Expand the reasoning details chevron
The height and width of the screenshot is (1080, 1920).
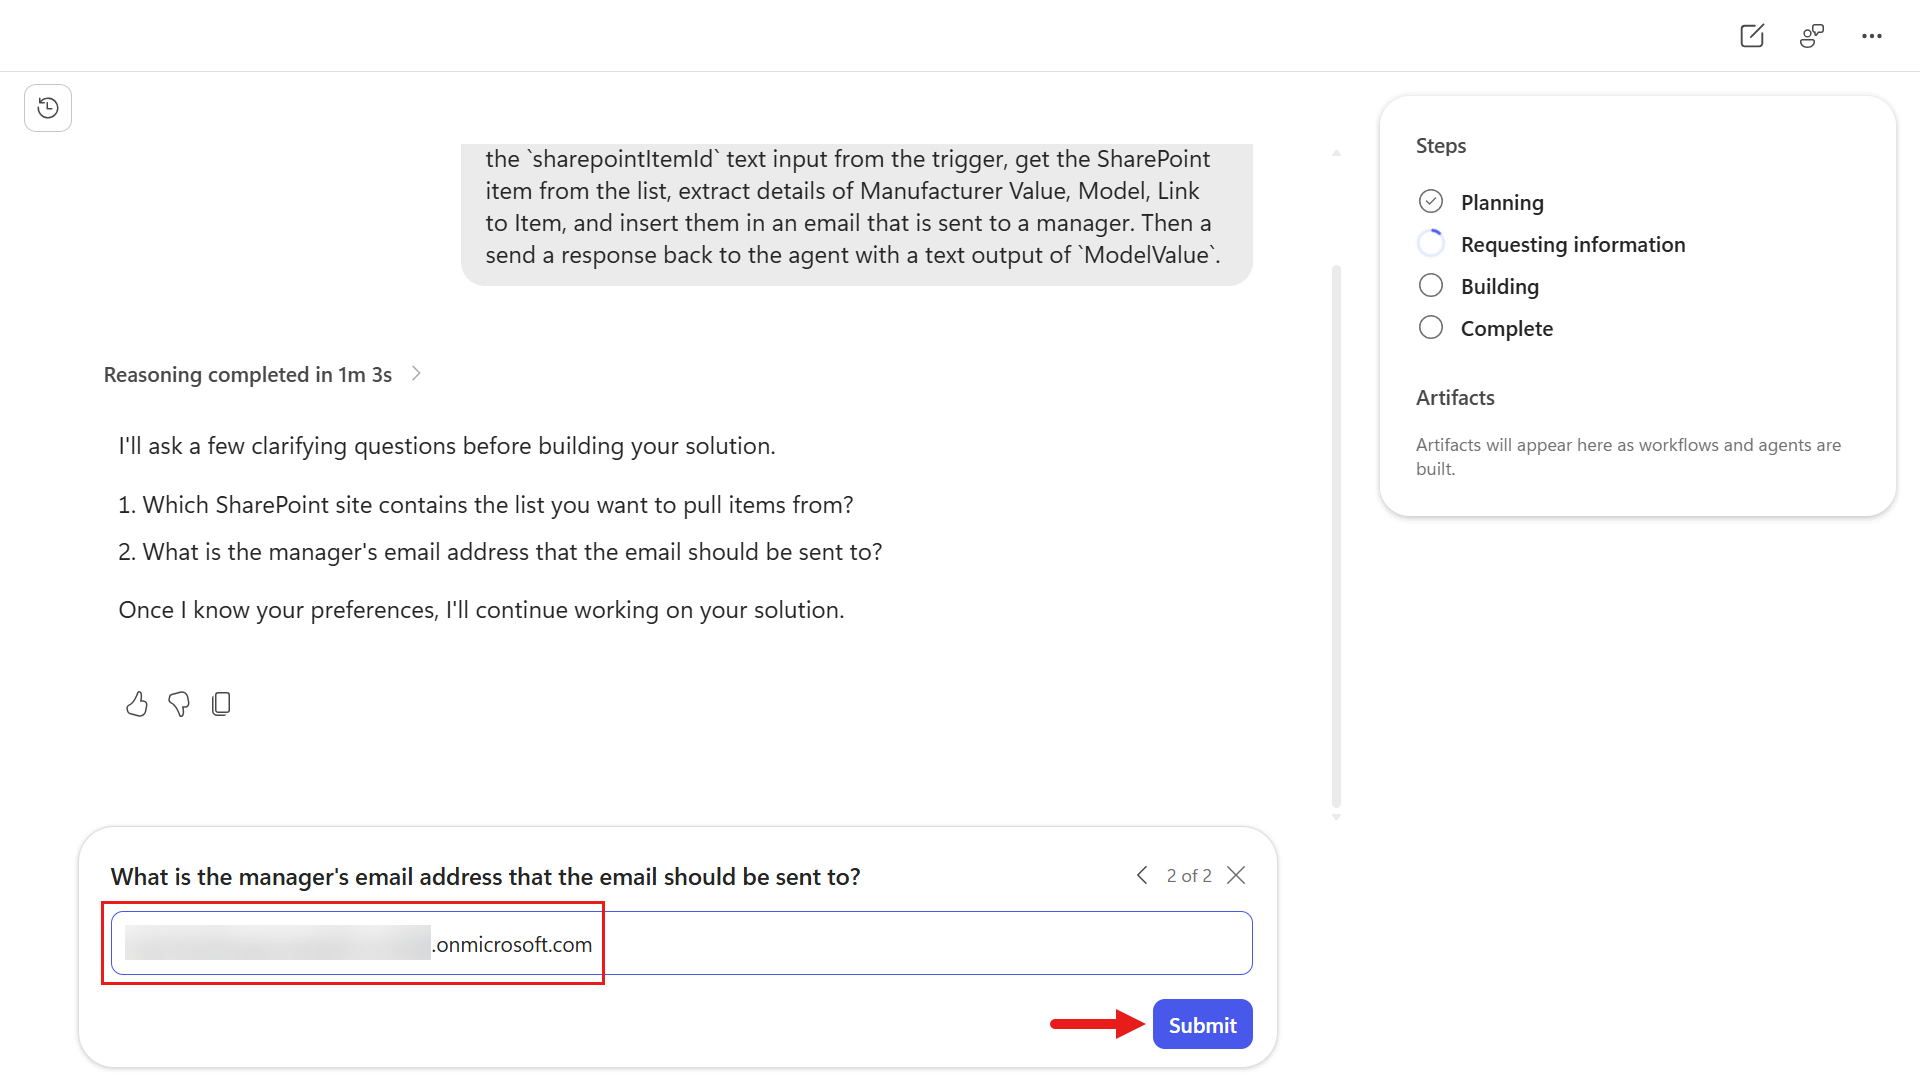click(416, 374)
